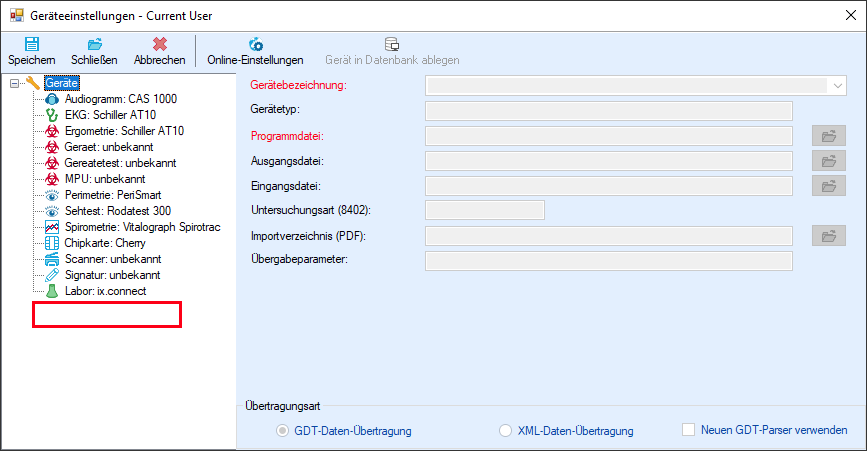867x451 pixels.
Task: Click the Chipkarte card icon
Action: 52,243
